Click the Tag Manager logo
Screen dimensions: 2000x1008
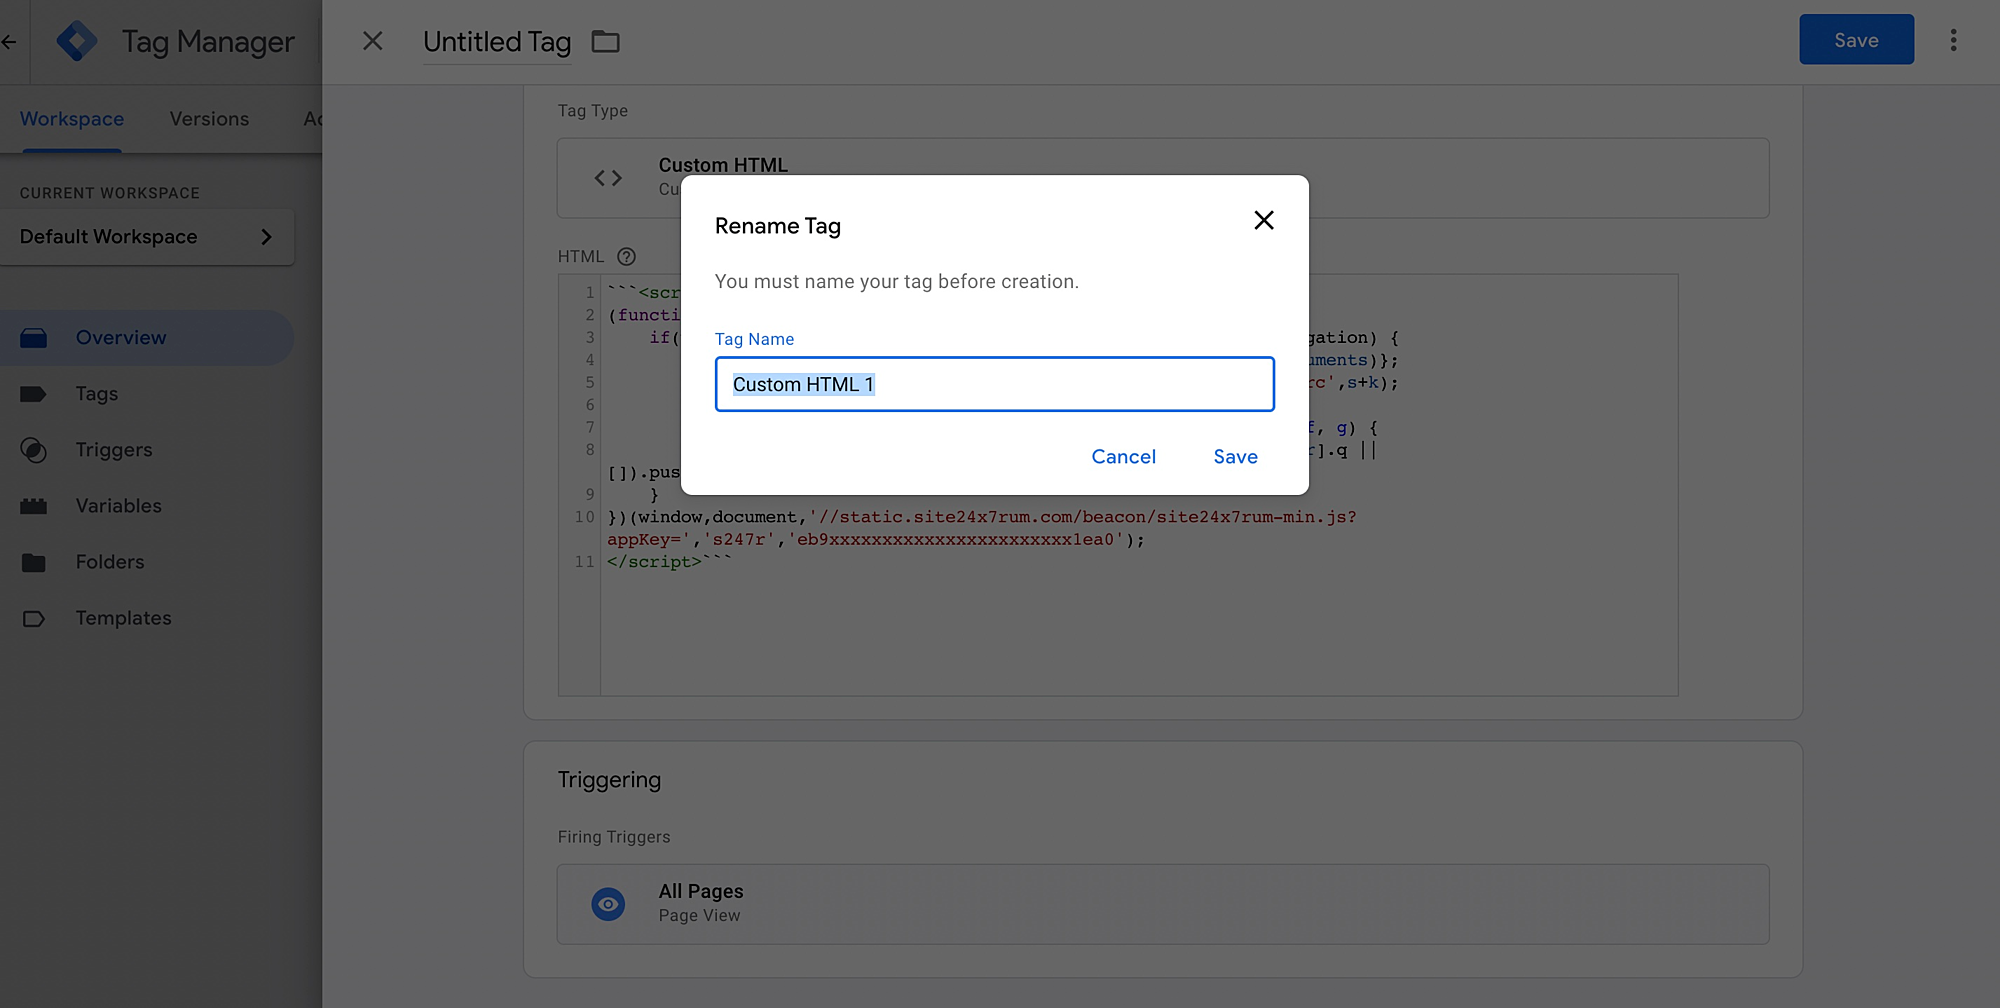tap(77, 41)
